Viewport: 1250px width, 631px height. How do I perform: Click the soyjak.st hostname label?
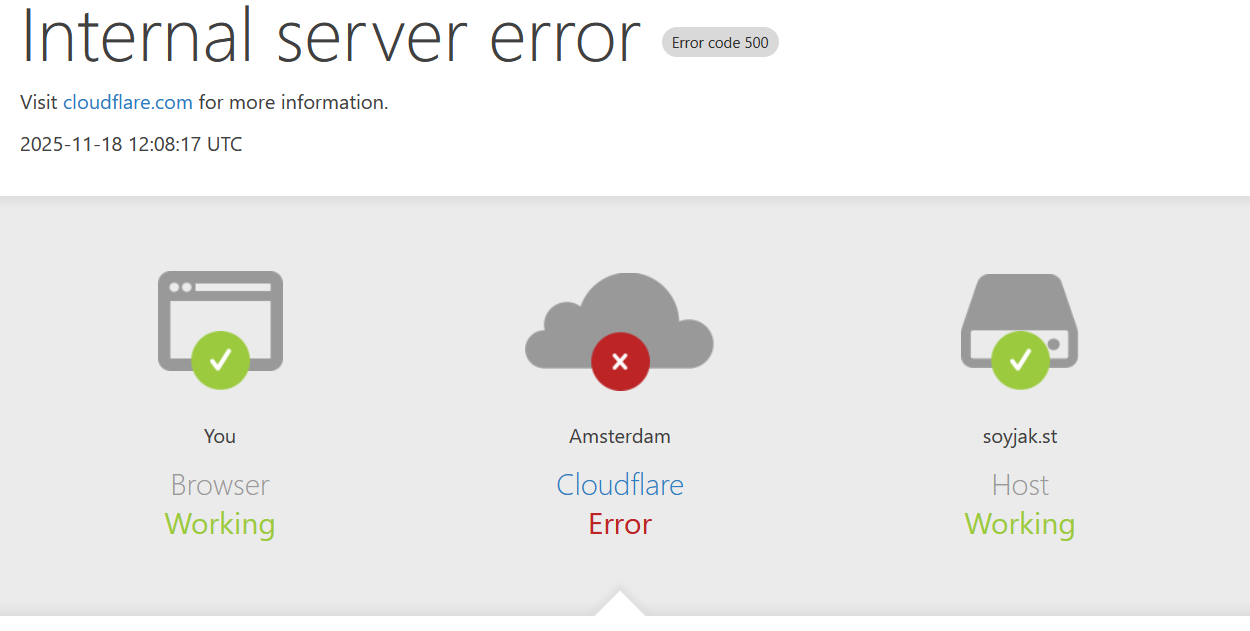[x=1020, y=436]
